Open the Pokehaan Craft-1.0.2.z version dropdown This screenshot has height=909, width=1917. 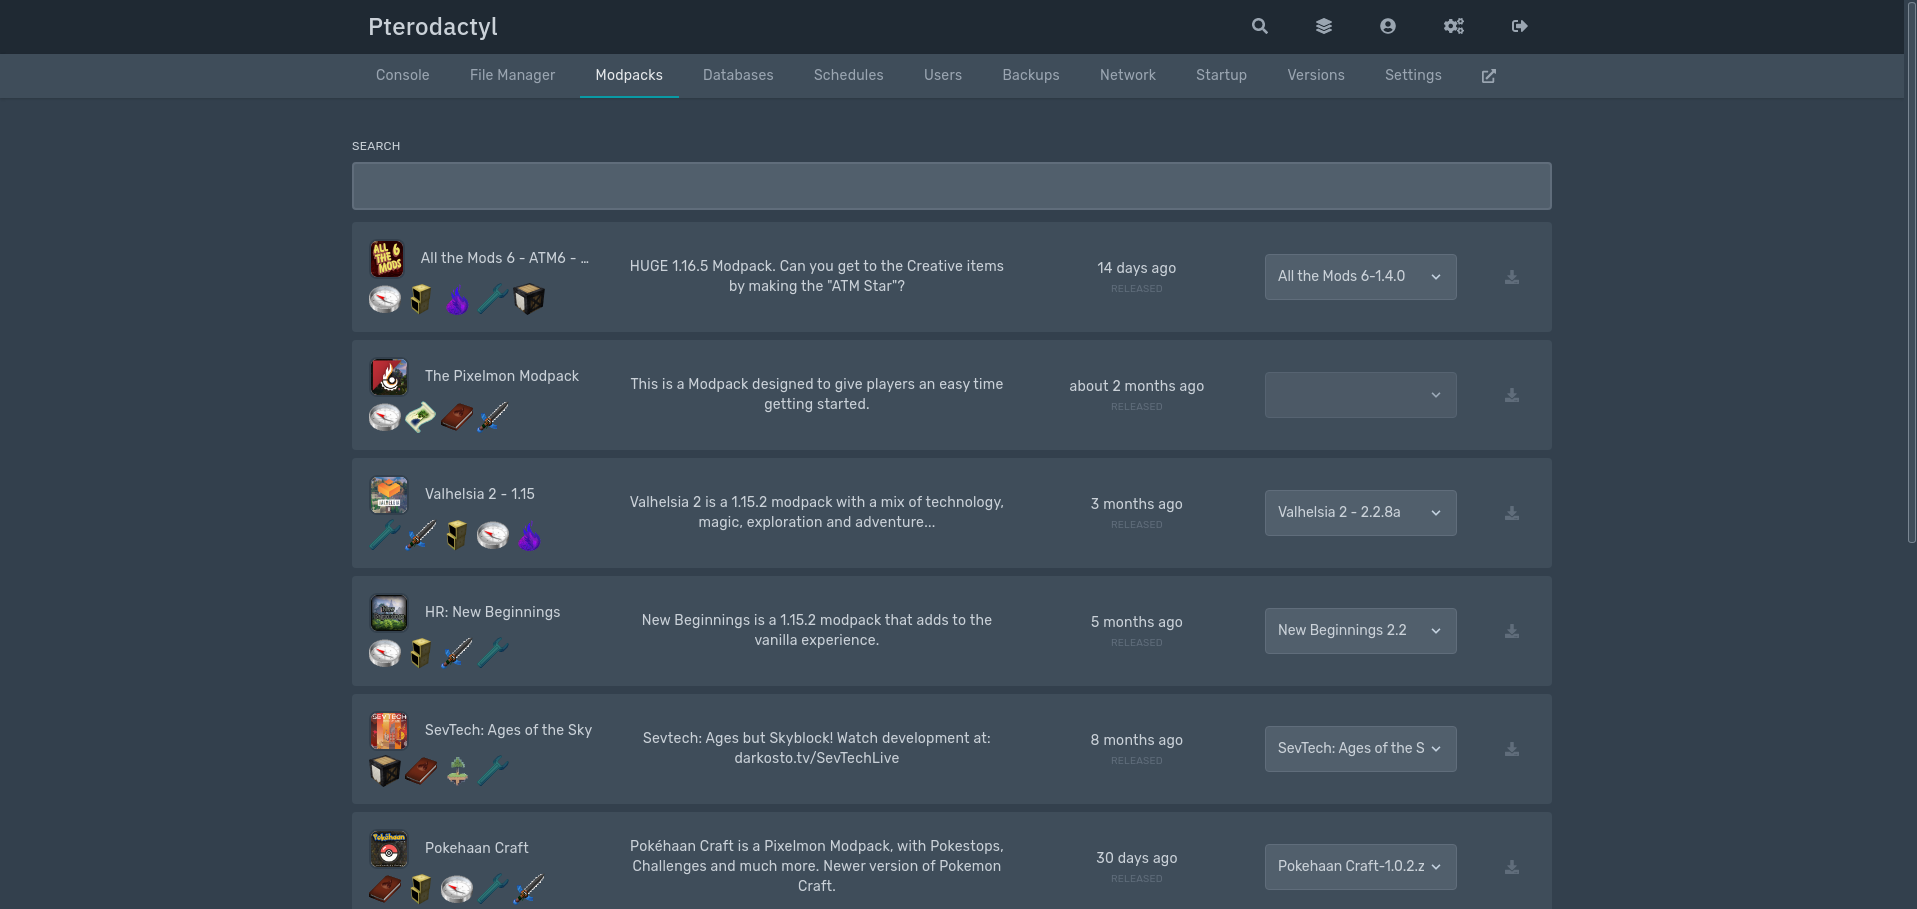tap(1359, 867)
